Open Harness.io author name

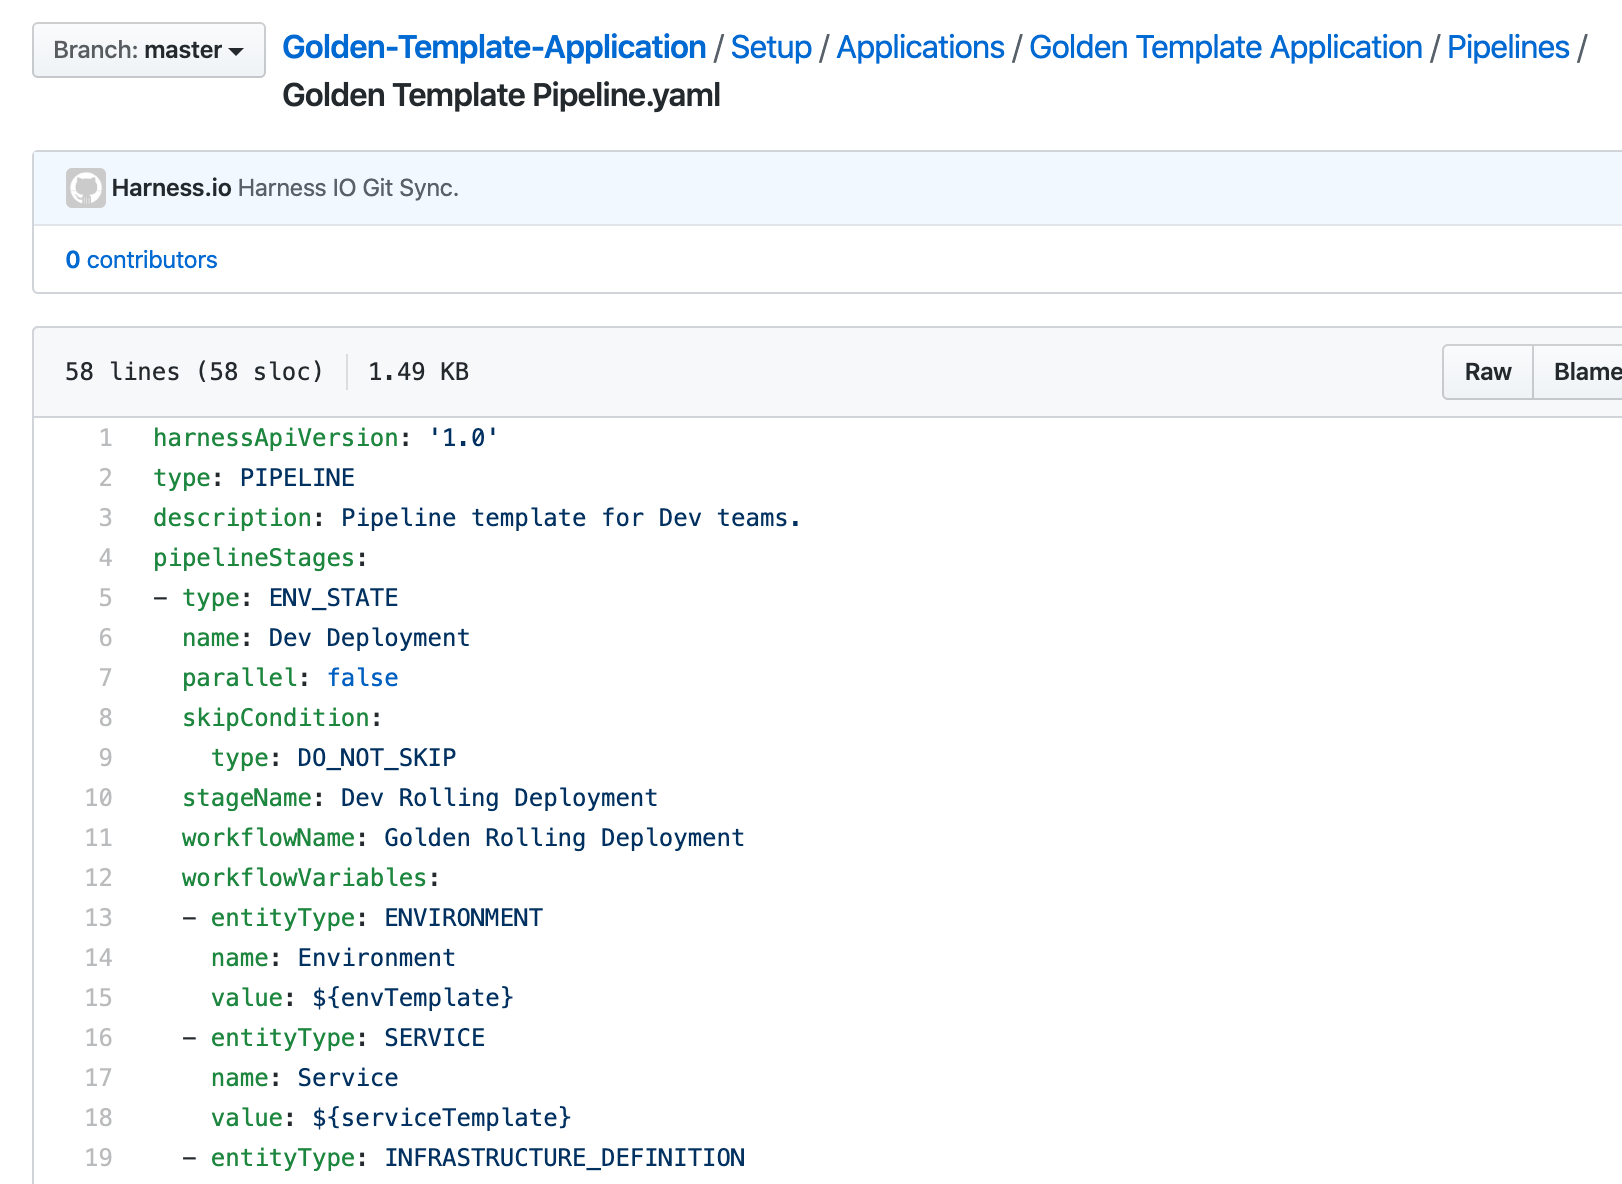172,188
